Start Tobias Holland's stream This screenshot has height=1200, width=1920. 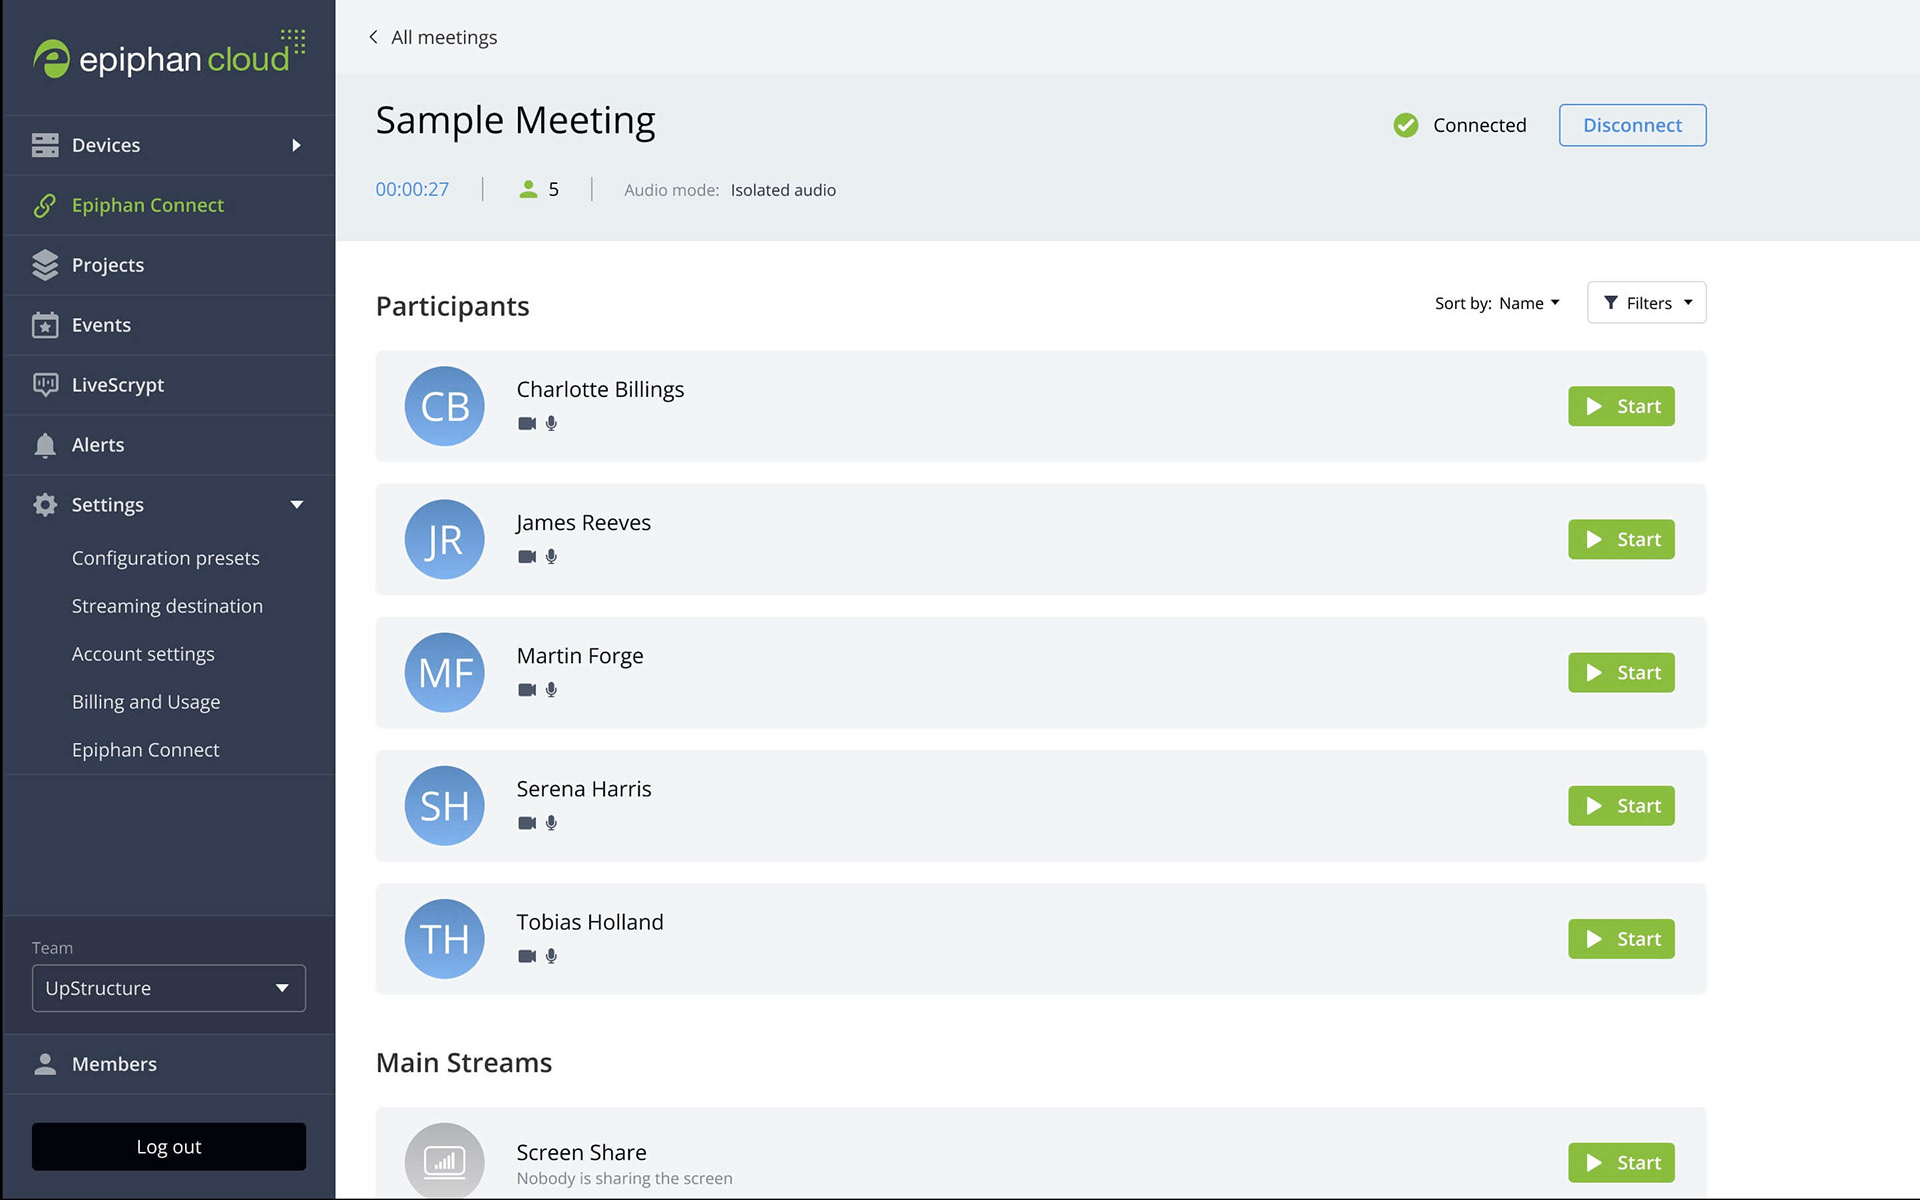[x=1621, y=938]
